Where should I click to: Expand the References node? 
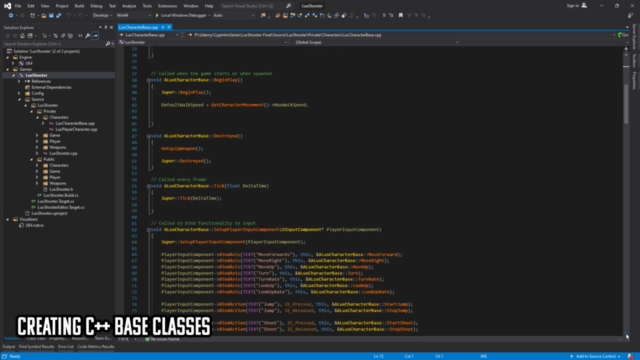pos(19,81)
